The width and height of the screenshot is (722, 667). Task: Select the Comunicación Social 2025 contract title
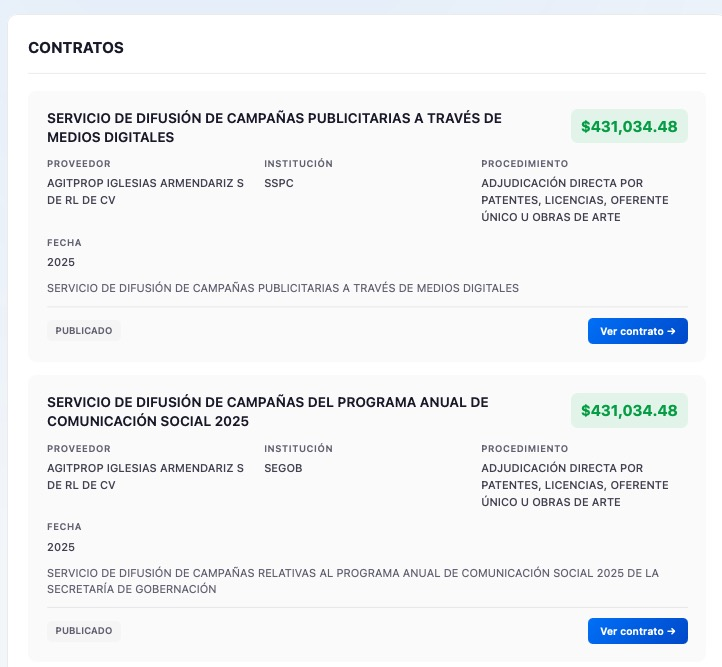point(267,411)
